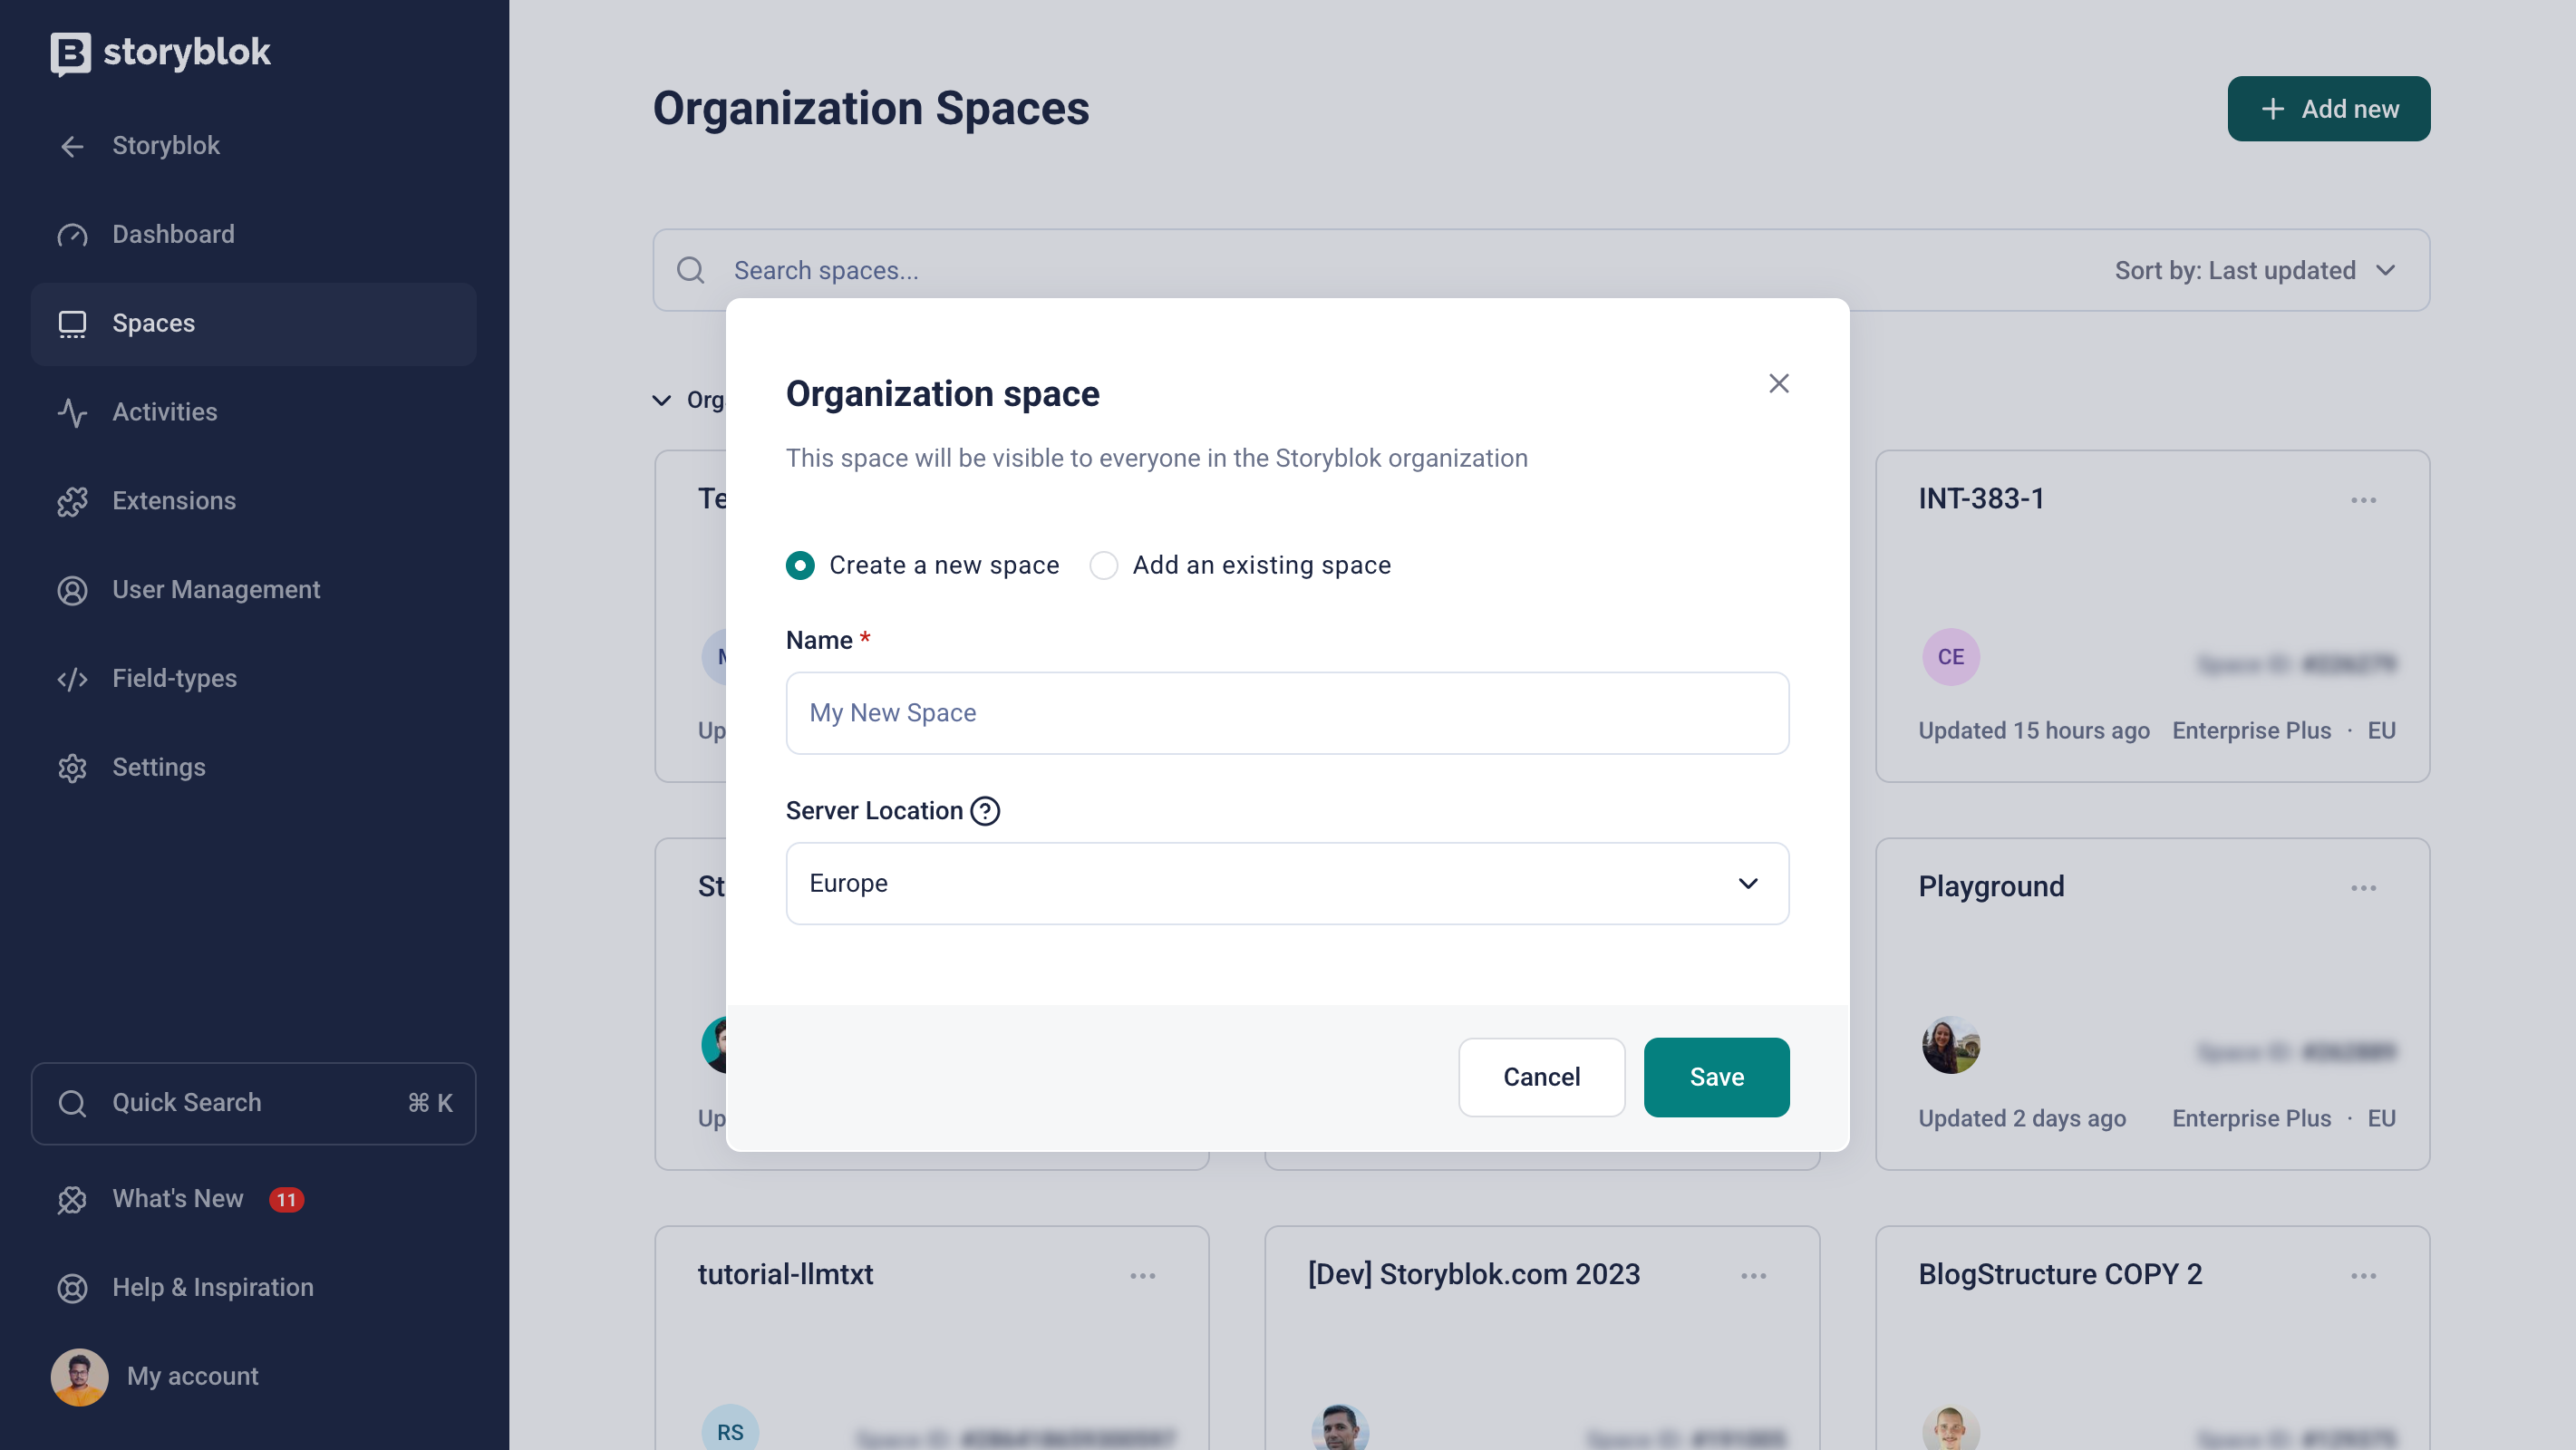This screenshot has width=2576, height=1450.
Task: Open the tutorial-llmtxt card three-dot menu
Action: 1142,1276
